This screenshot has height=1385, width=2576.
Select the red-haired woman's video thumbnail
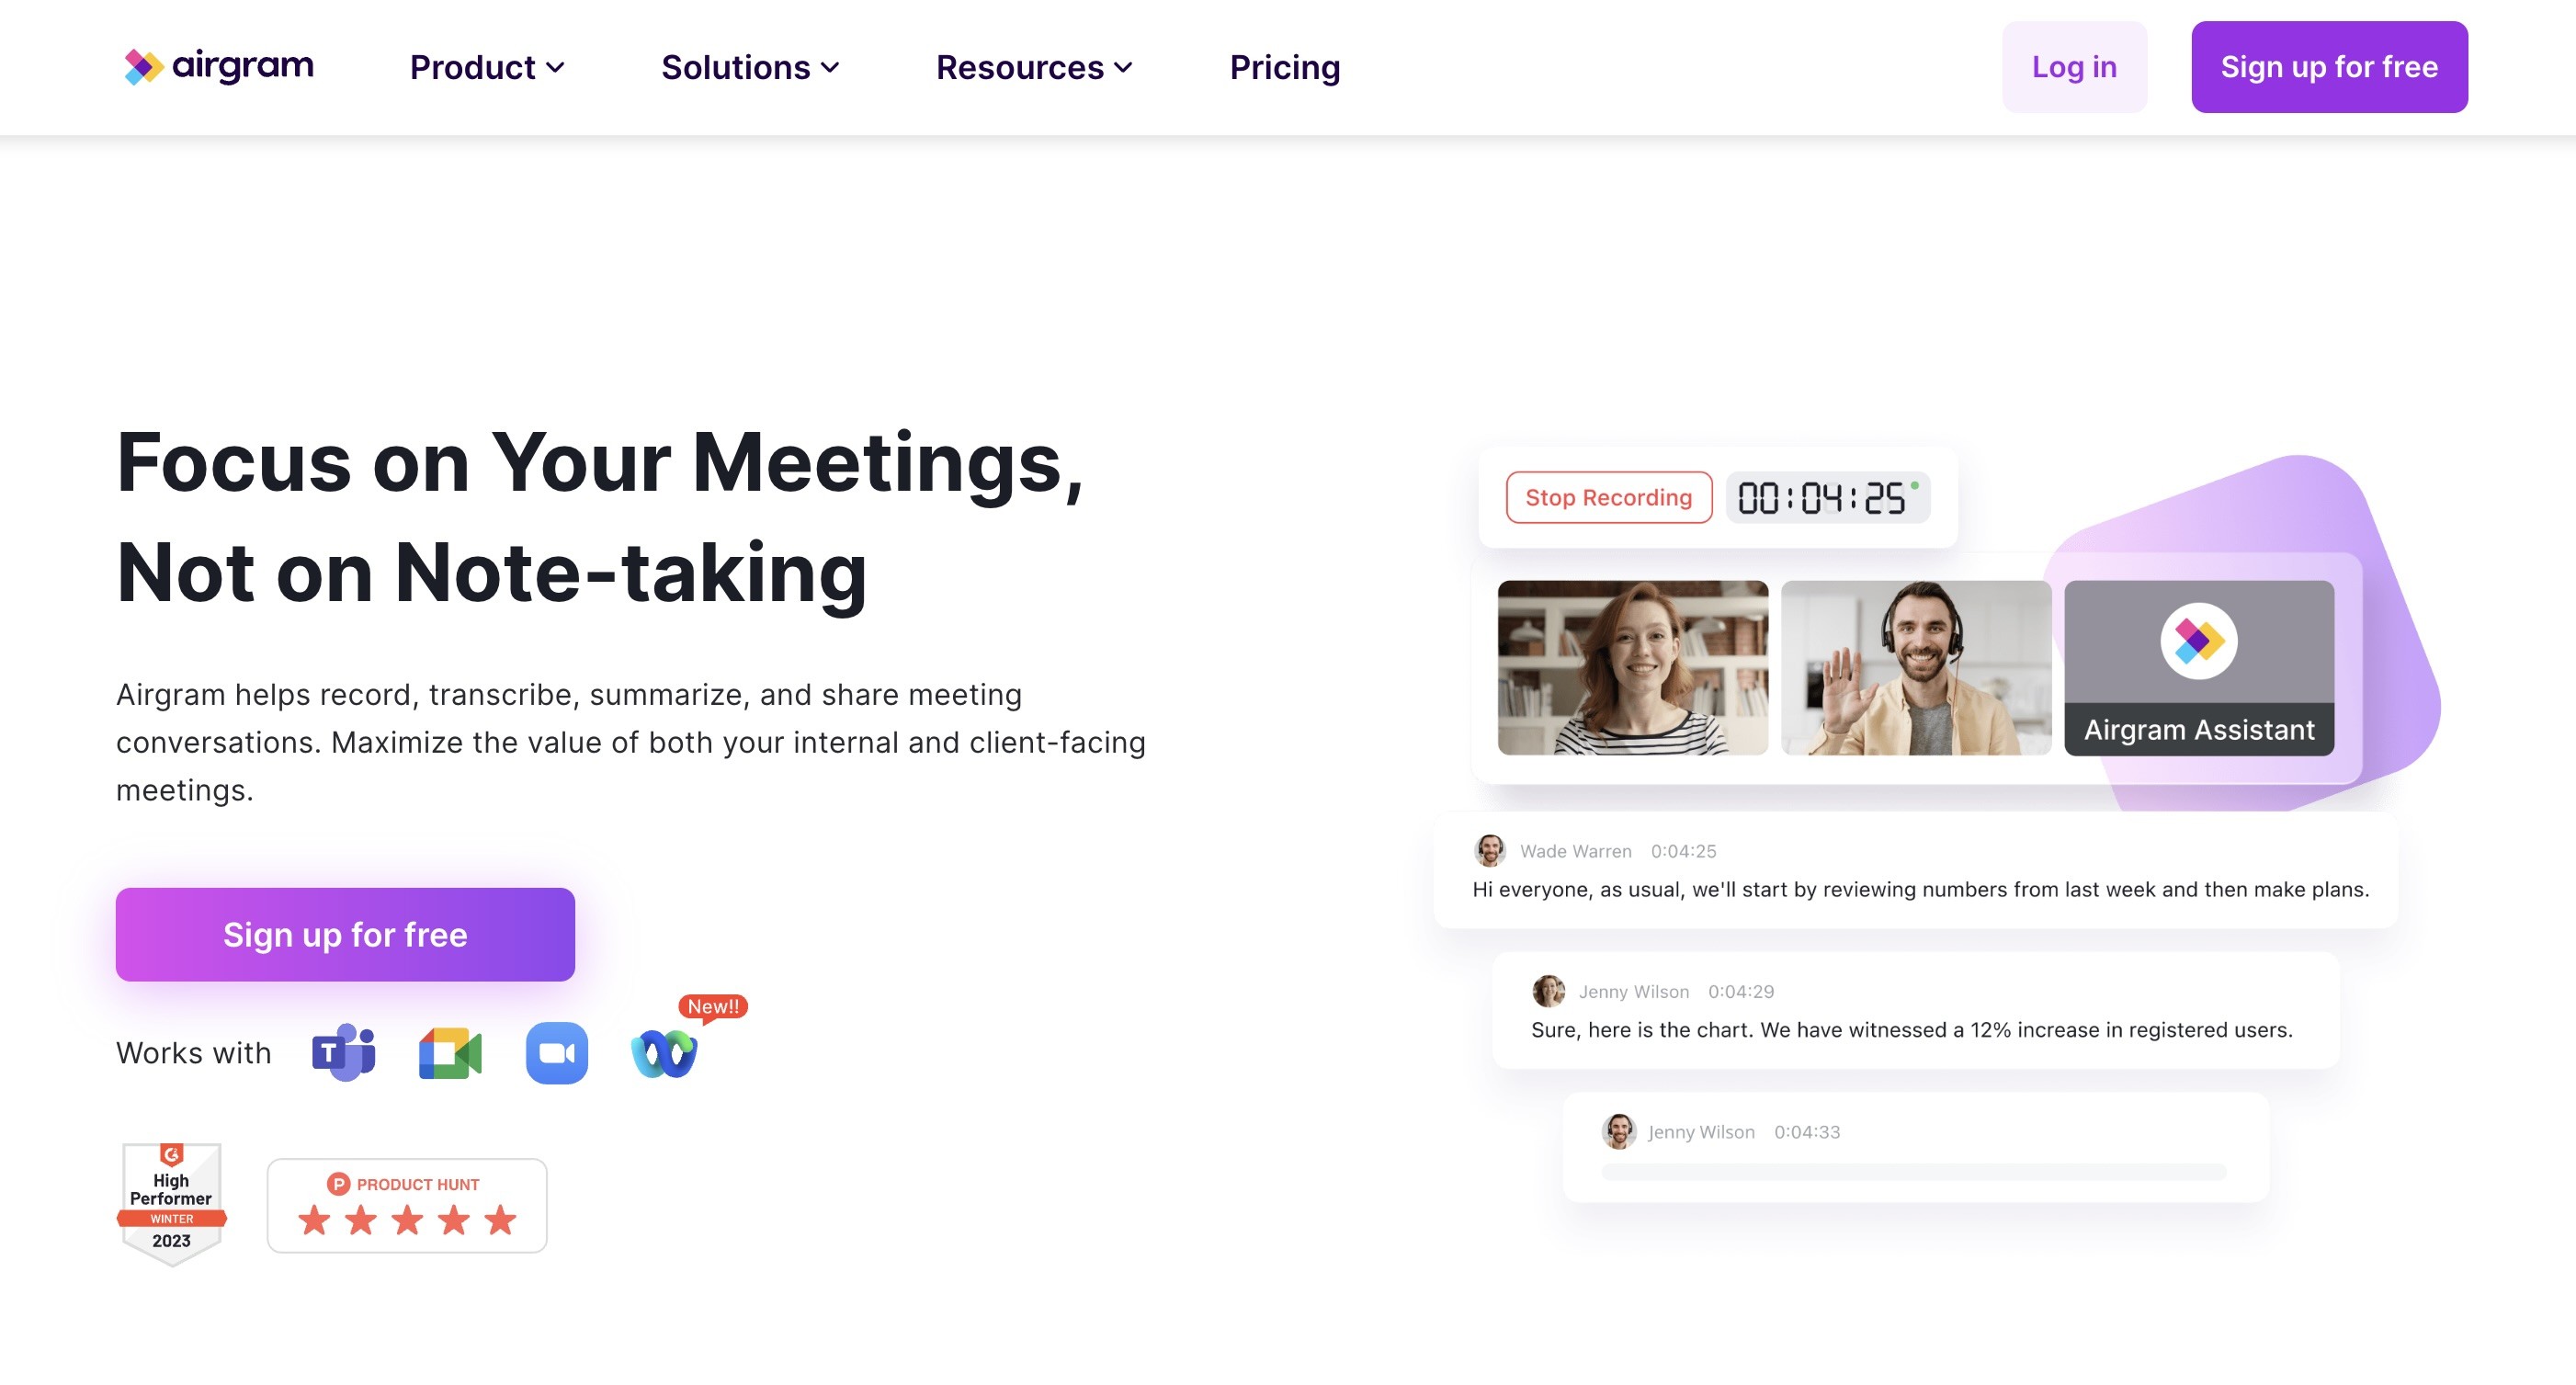(x=1633, y=668)
